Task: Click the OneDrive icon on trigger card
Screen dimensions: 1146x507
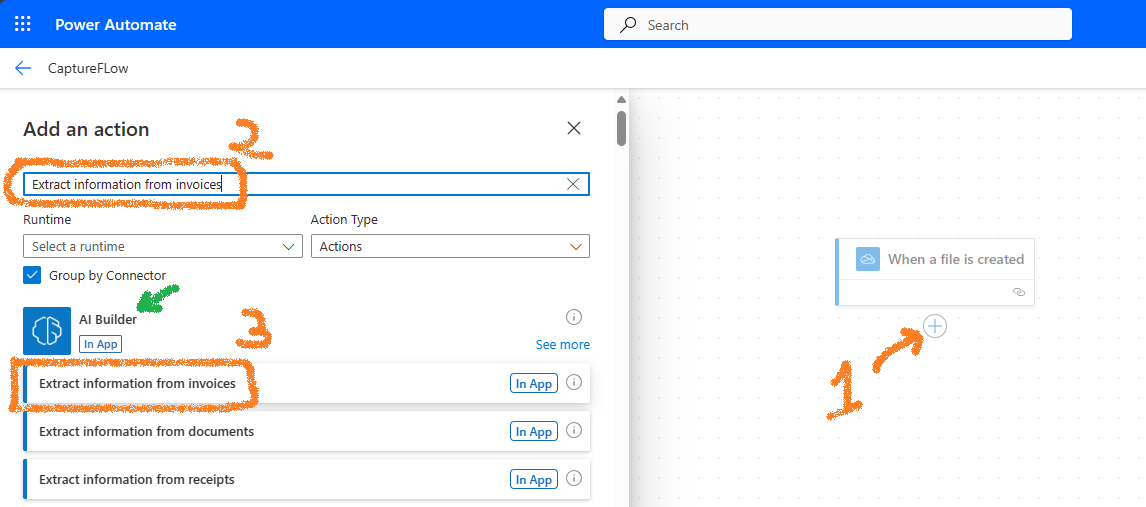Action: (868, 259)
